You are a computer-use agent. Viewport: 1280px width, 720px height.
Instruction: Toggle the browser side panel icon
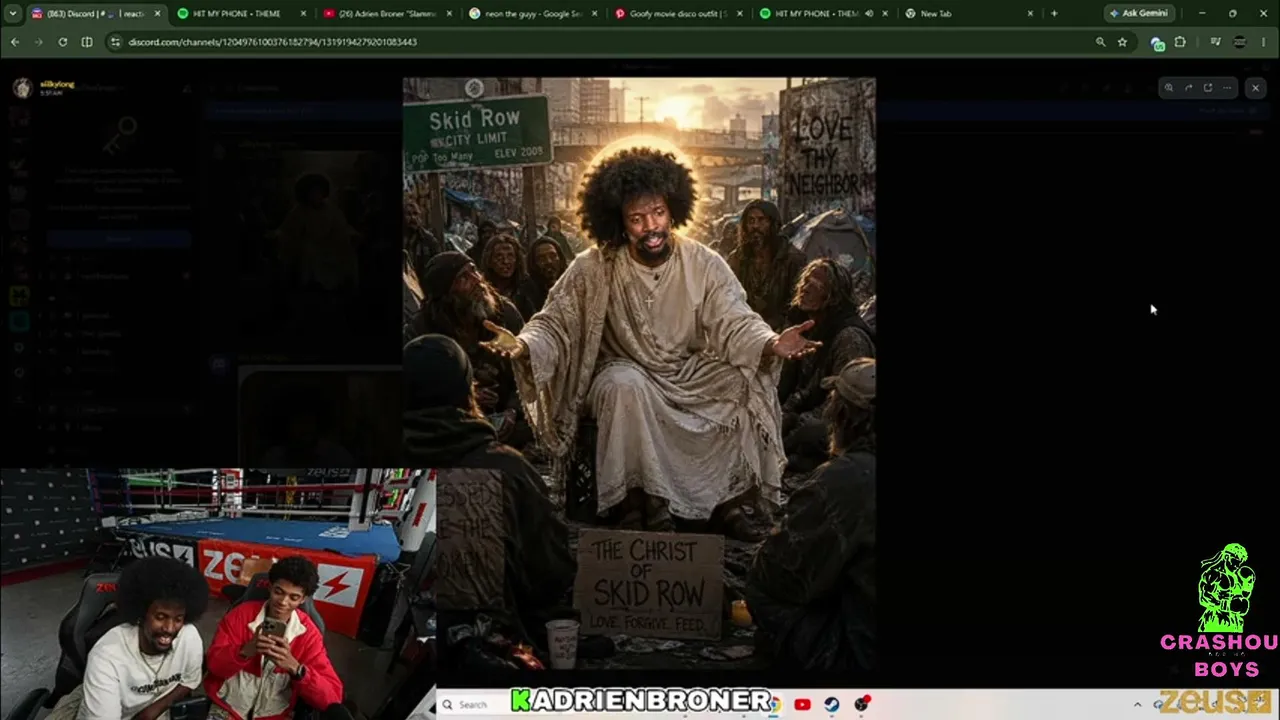coord(87,42)
